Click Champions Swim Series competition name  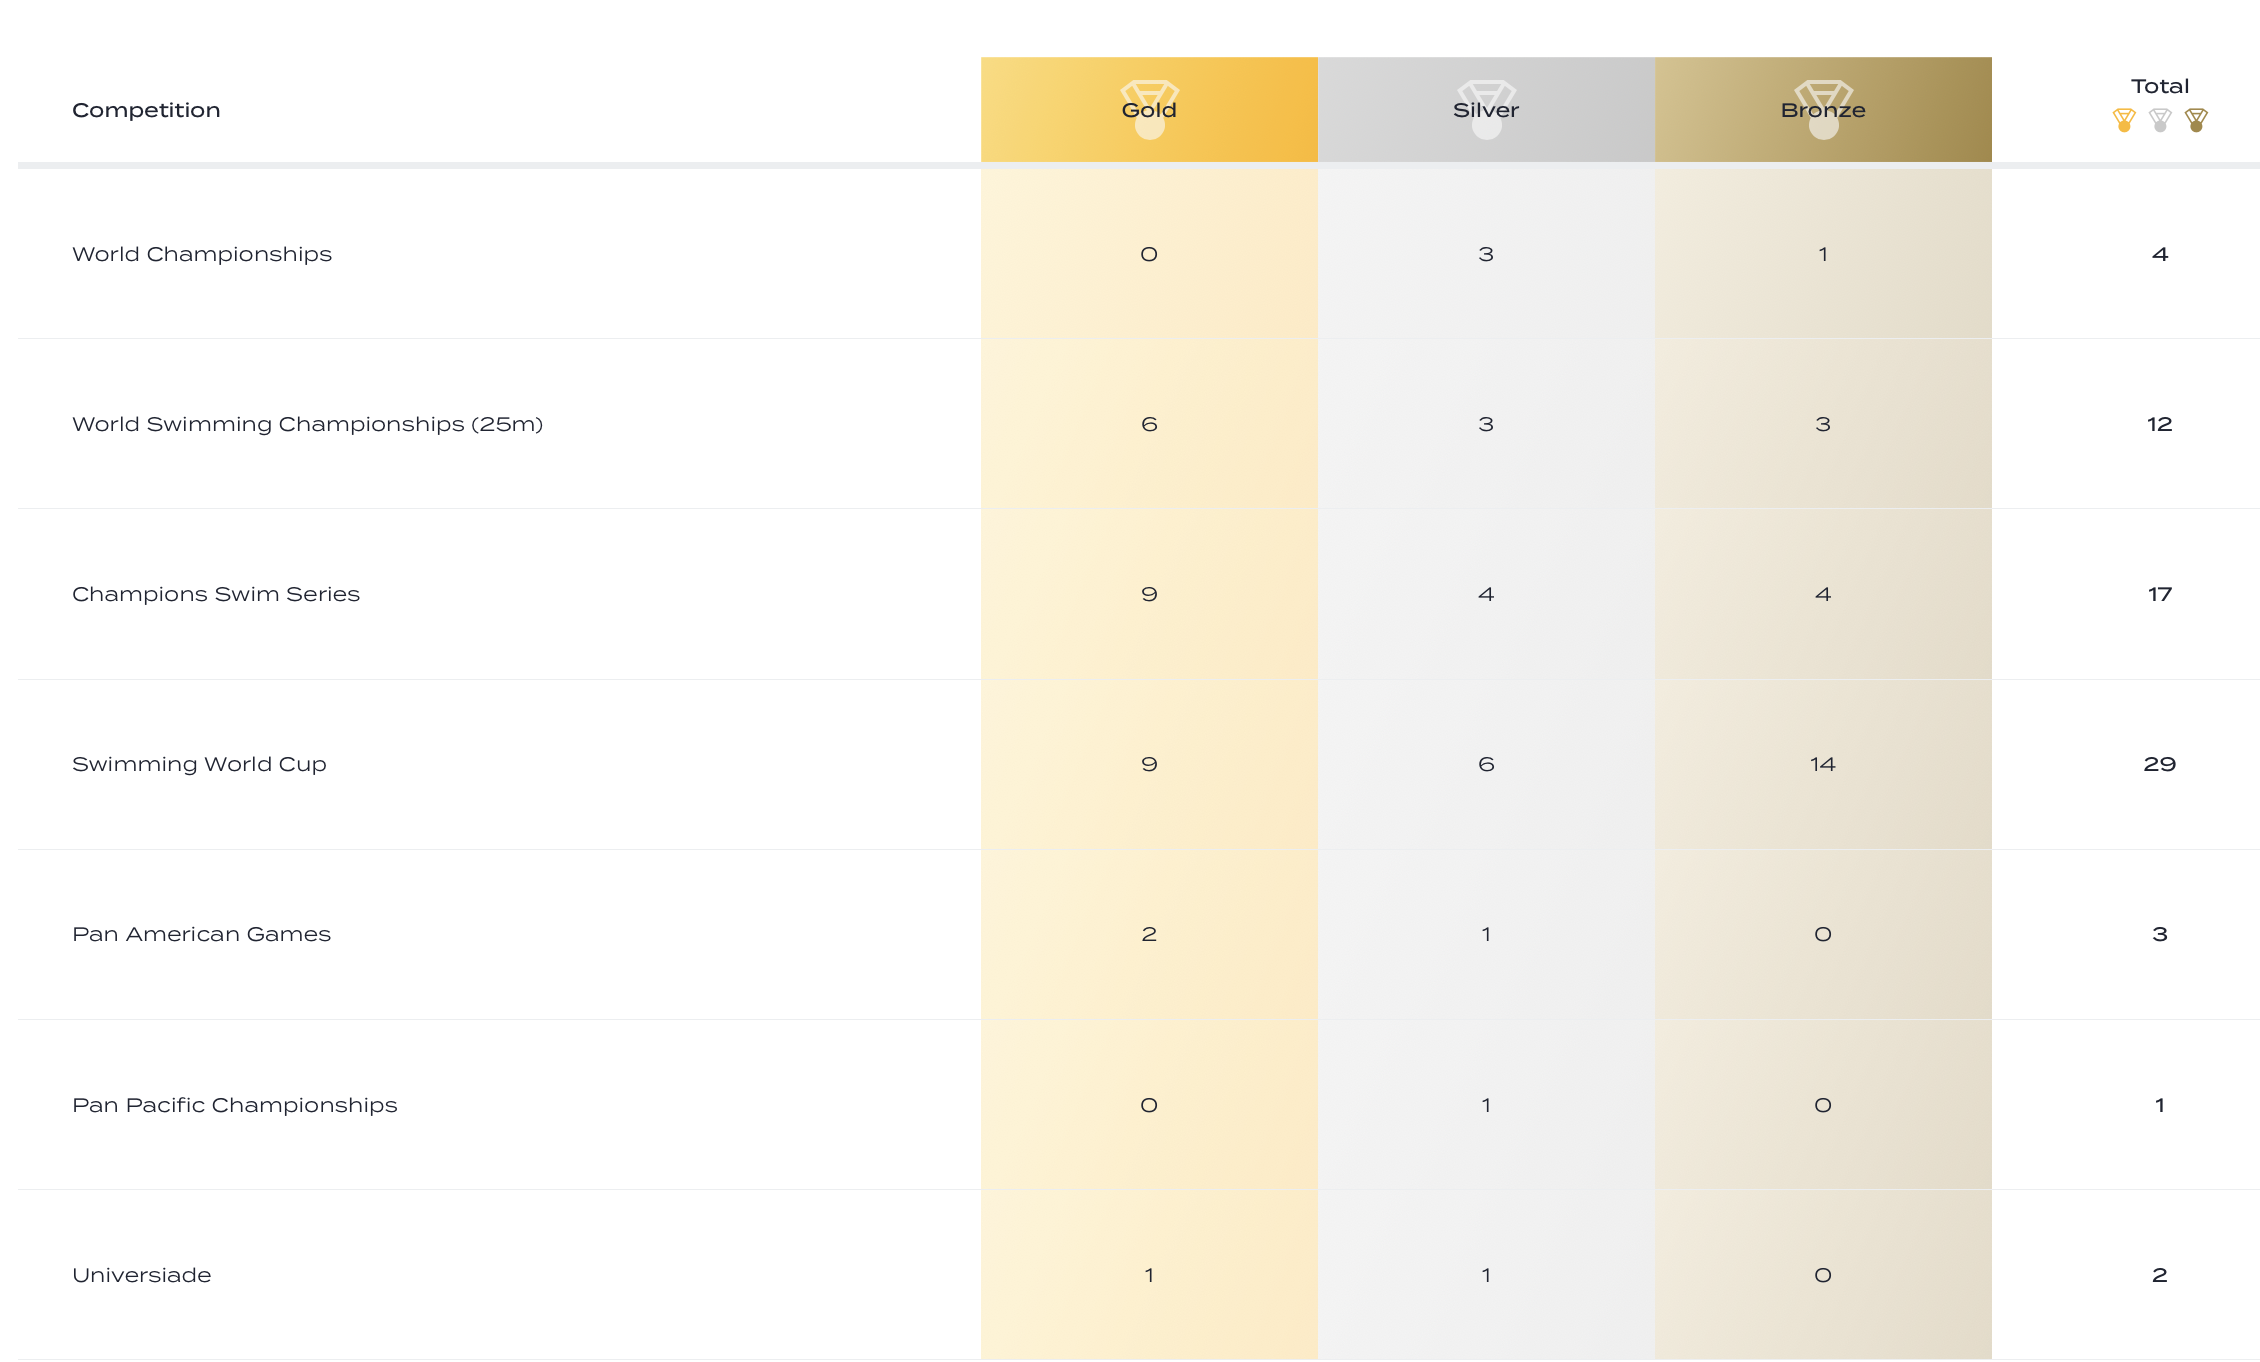click(216, 594)
